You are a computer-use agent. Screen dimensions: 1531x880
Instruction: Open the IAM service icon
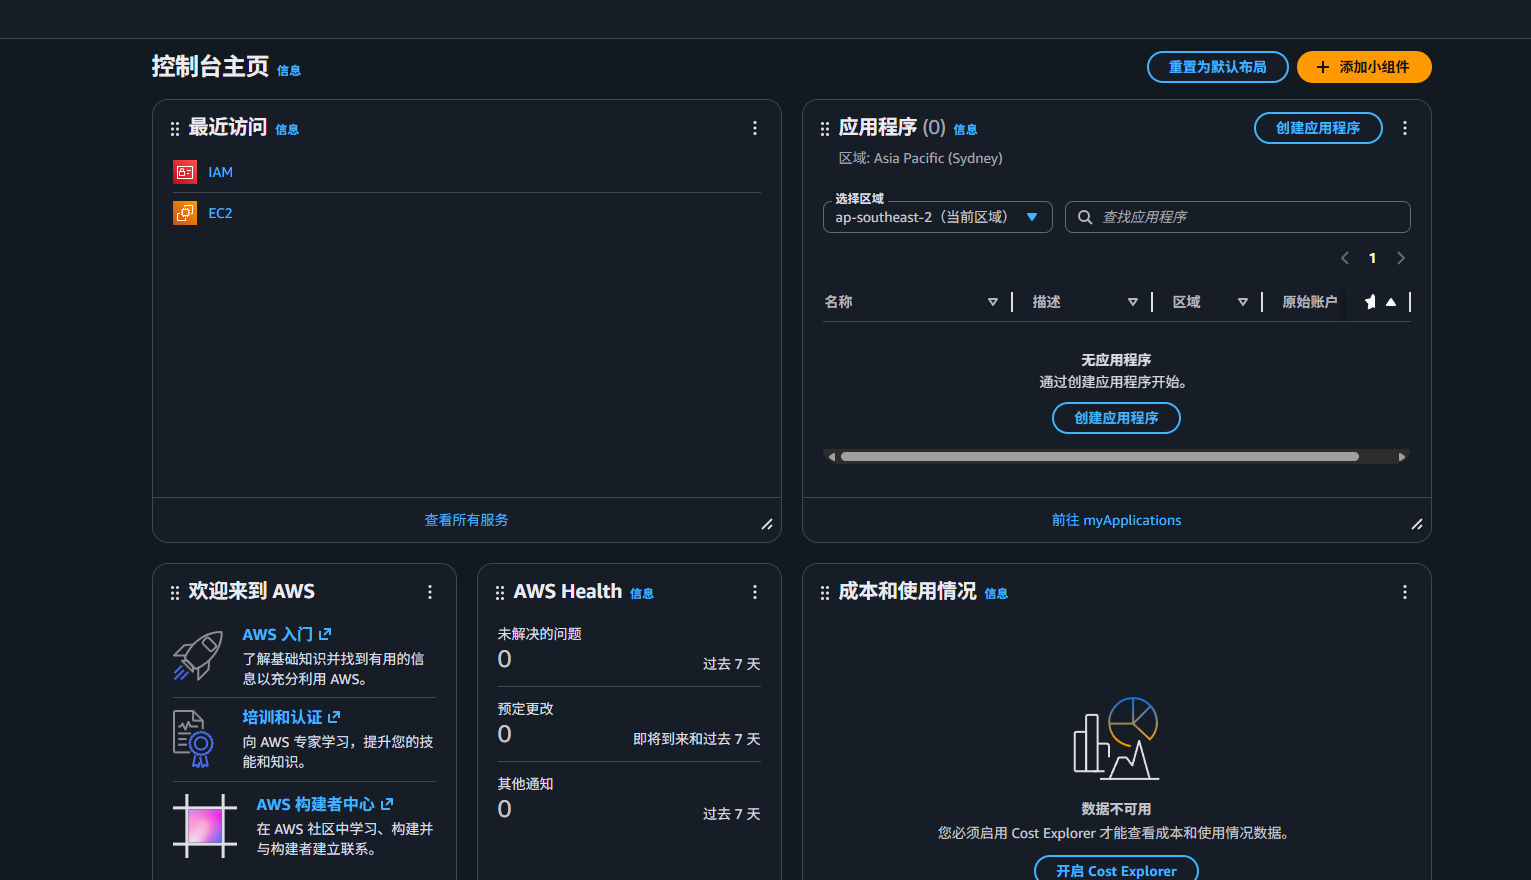point(185,172)
